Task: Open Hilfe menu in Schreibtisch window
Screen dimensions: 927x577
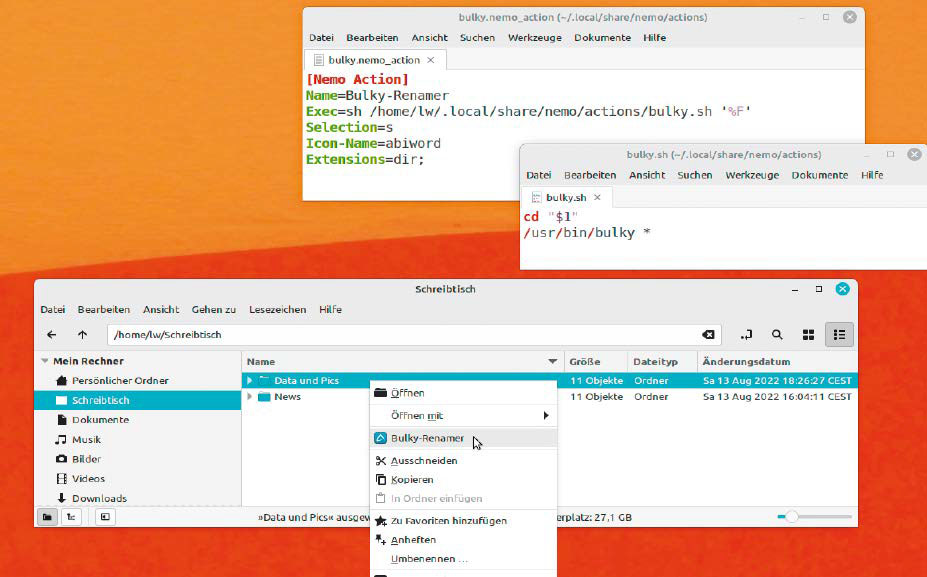Action: [330, 309]
